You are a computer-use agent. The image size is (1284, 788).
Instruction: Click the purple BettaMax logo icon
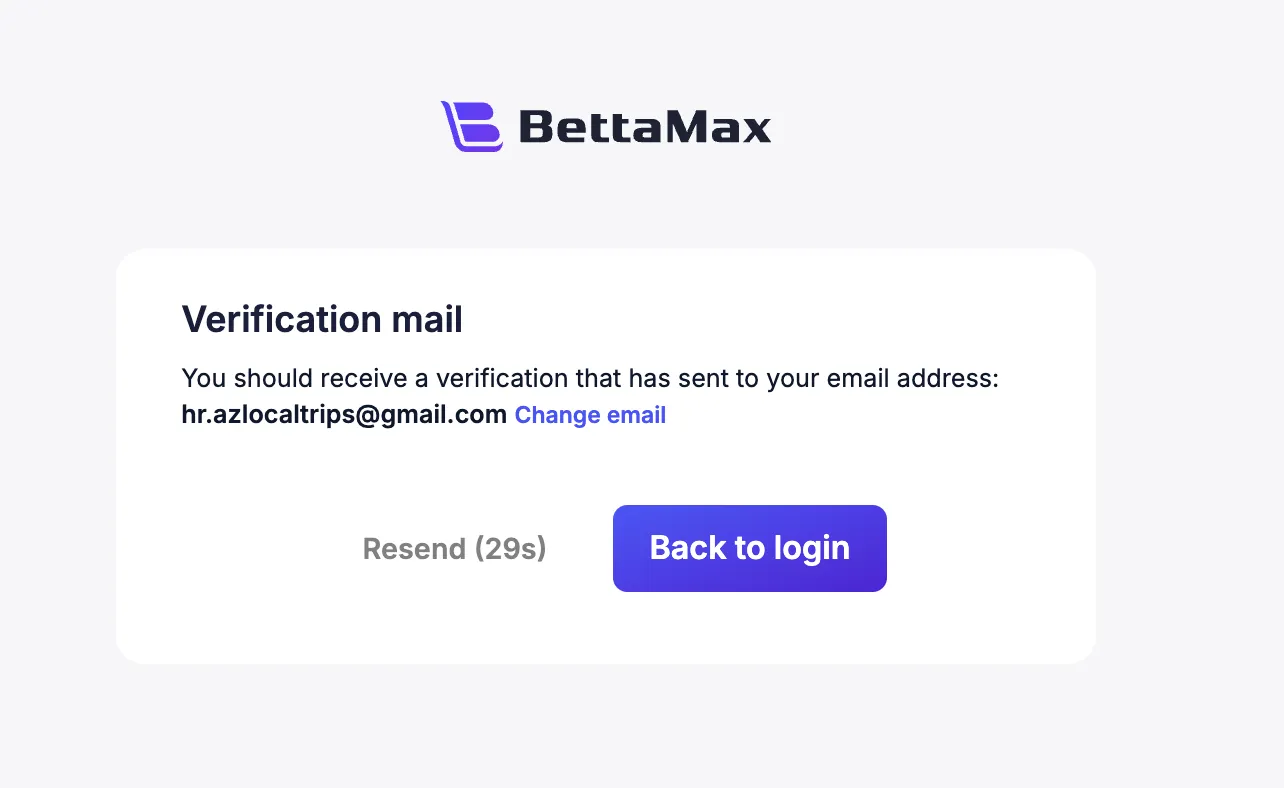tap(471, 126)
